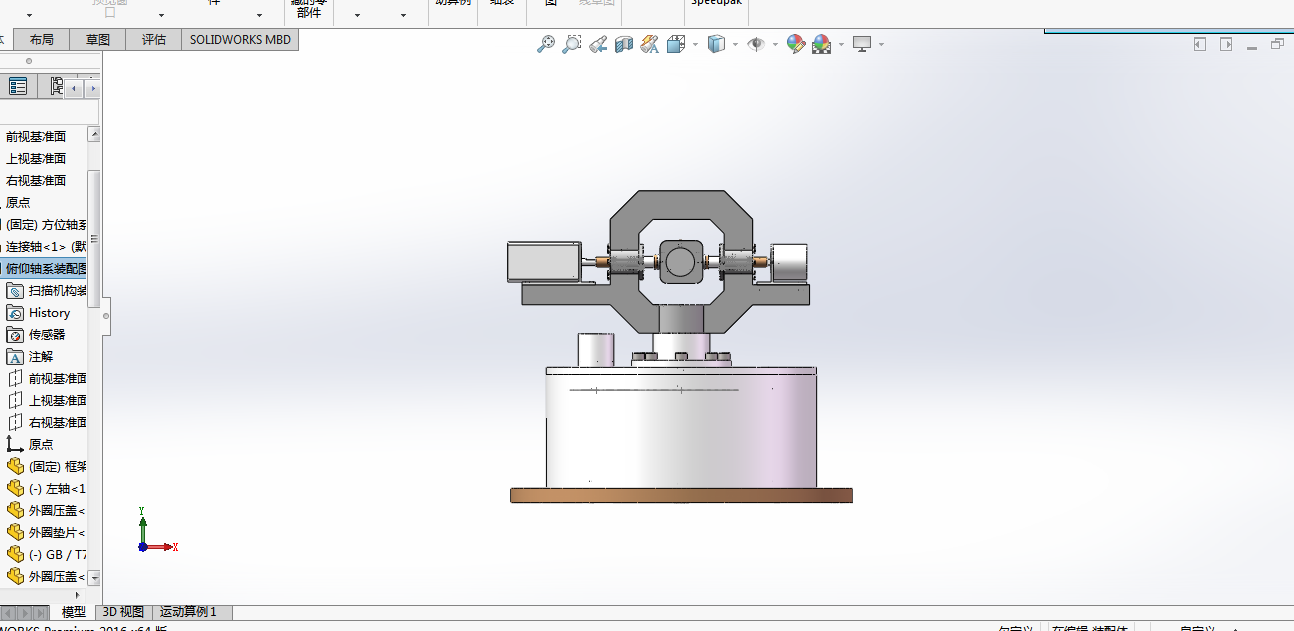This screenshot has width=1294, height=631.
Task: Open the Dynamic Annotation Views icon
Action: (x=650, y=44)
